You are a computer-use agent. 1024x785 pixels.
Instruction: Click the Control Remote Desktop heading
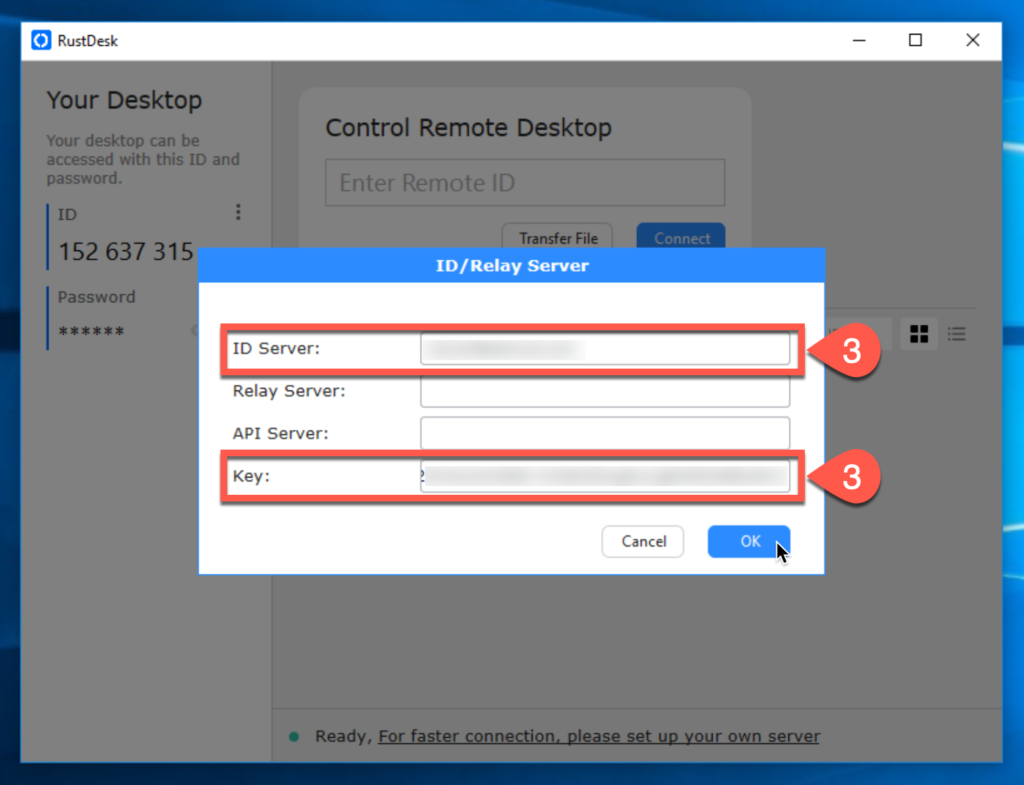click(468, 127)
